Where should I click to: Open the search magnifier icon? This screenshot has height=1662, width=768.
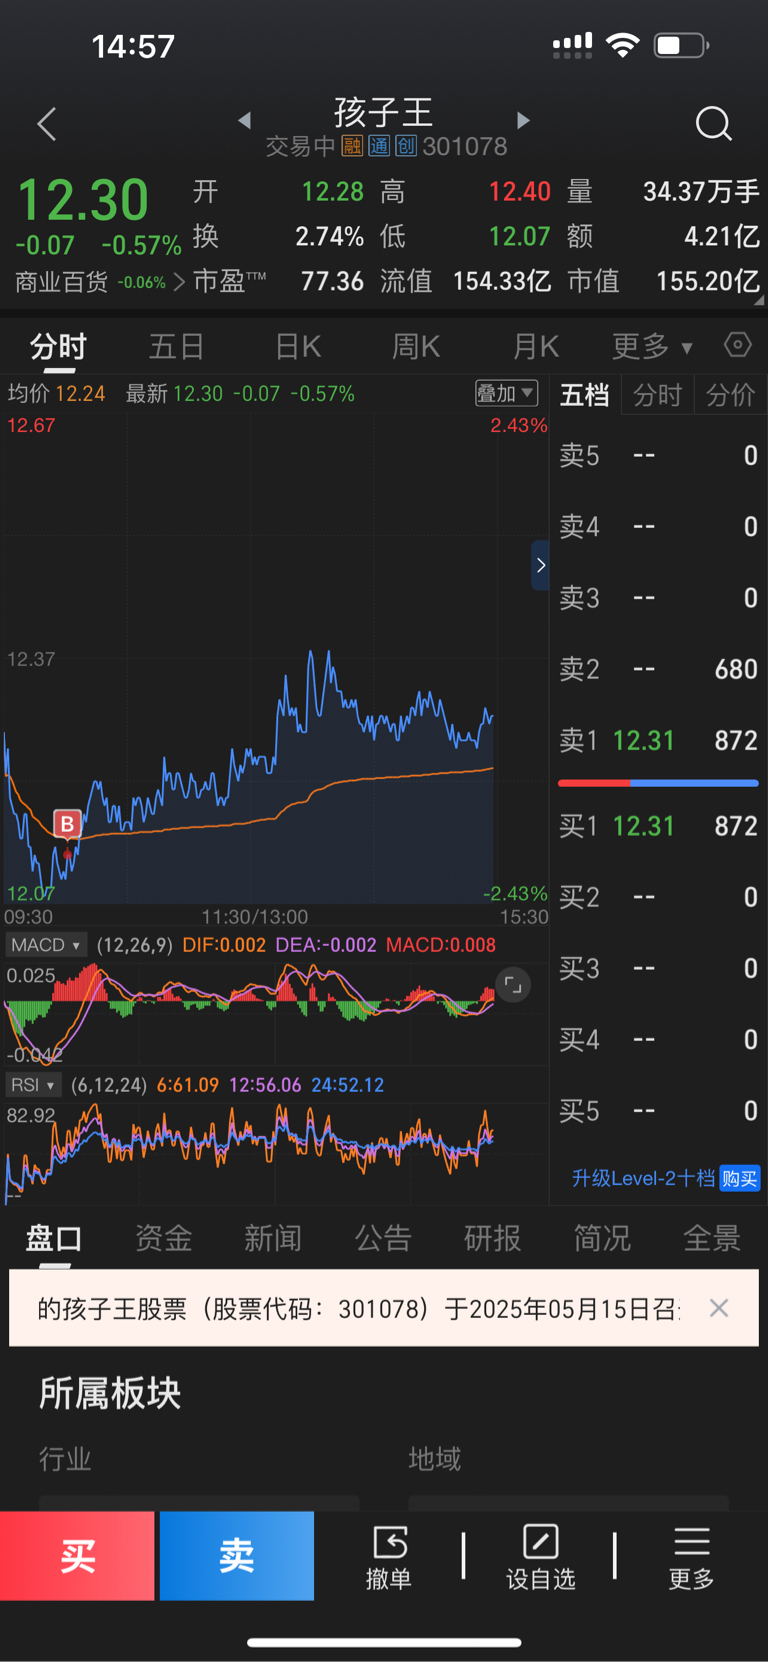click(713, 124)
